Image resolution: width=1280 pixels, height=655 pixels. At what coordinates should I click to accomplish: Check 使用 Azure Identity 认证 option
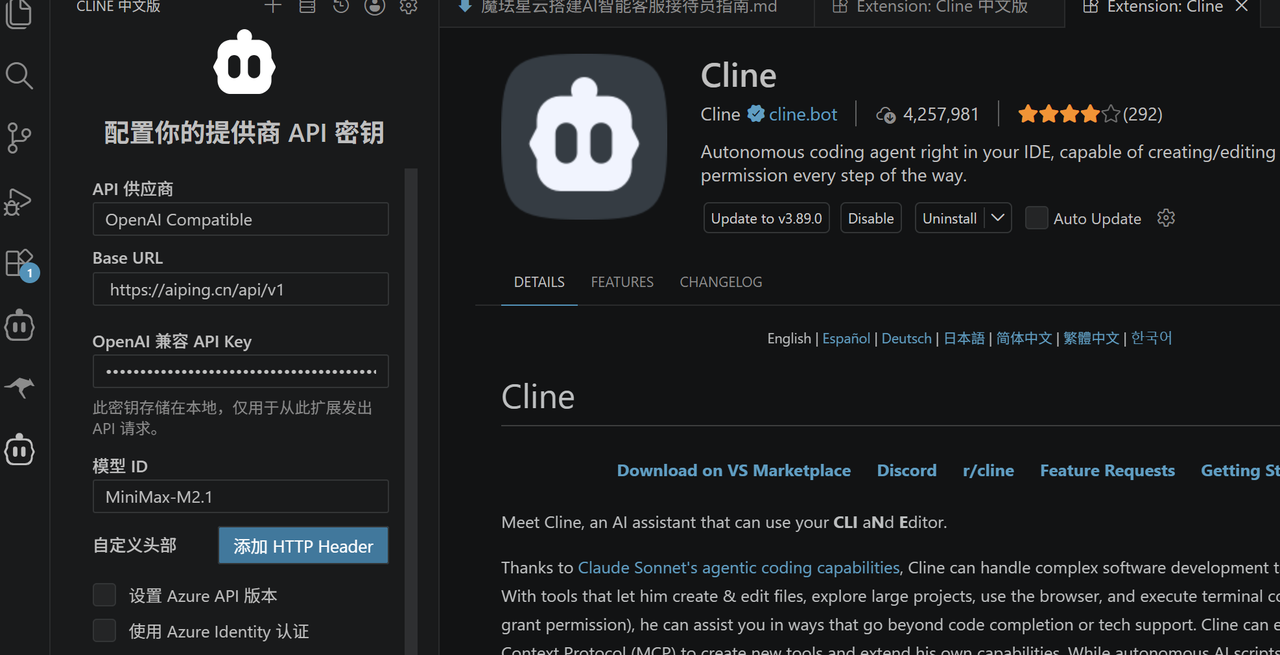(x=104, y=630)
